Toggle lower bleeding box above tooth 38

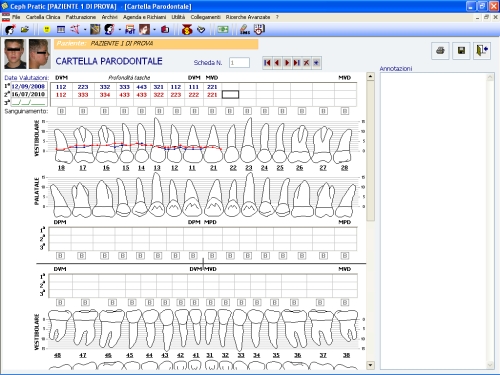click(345, 303)
